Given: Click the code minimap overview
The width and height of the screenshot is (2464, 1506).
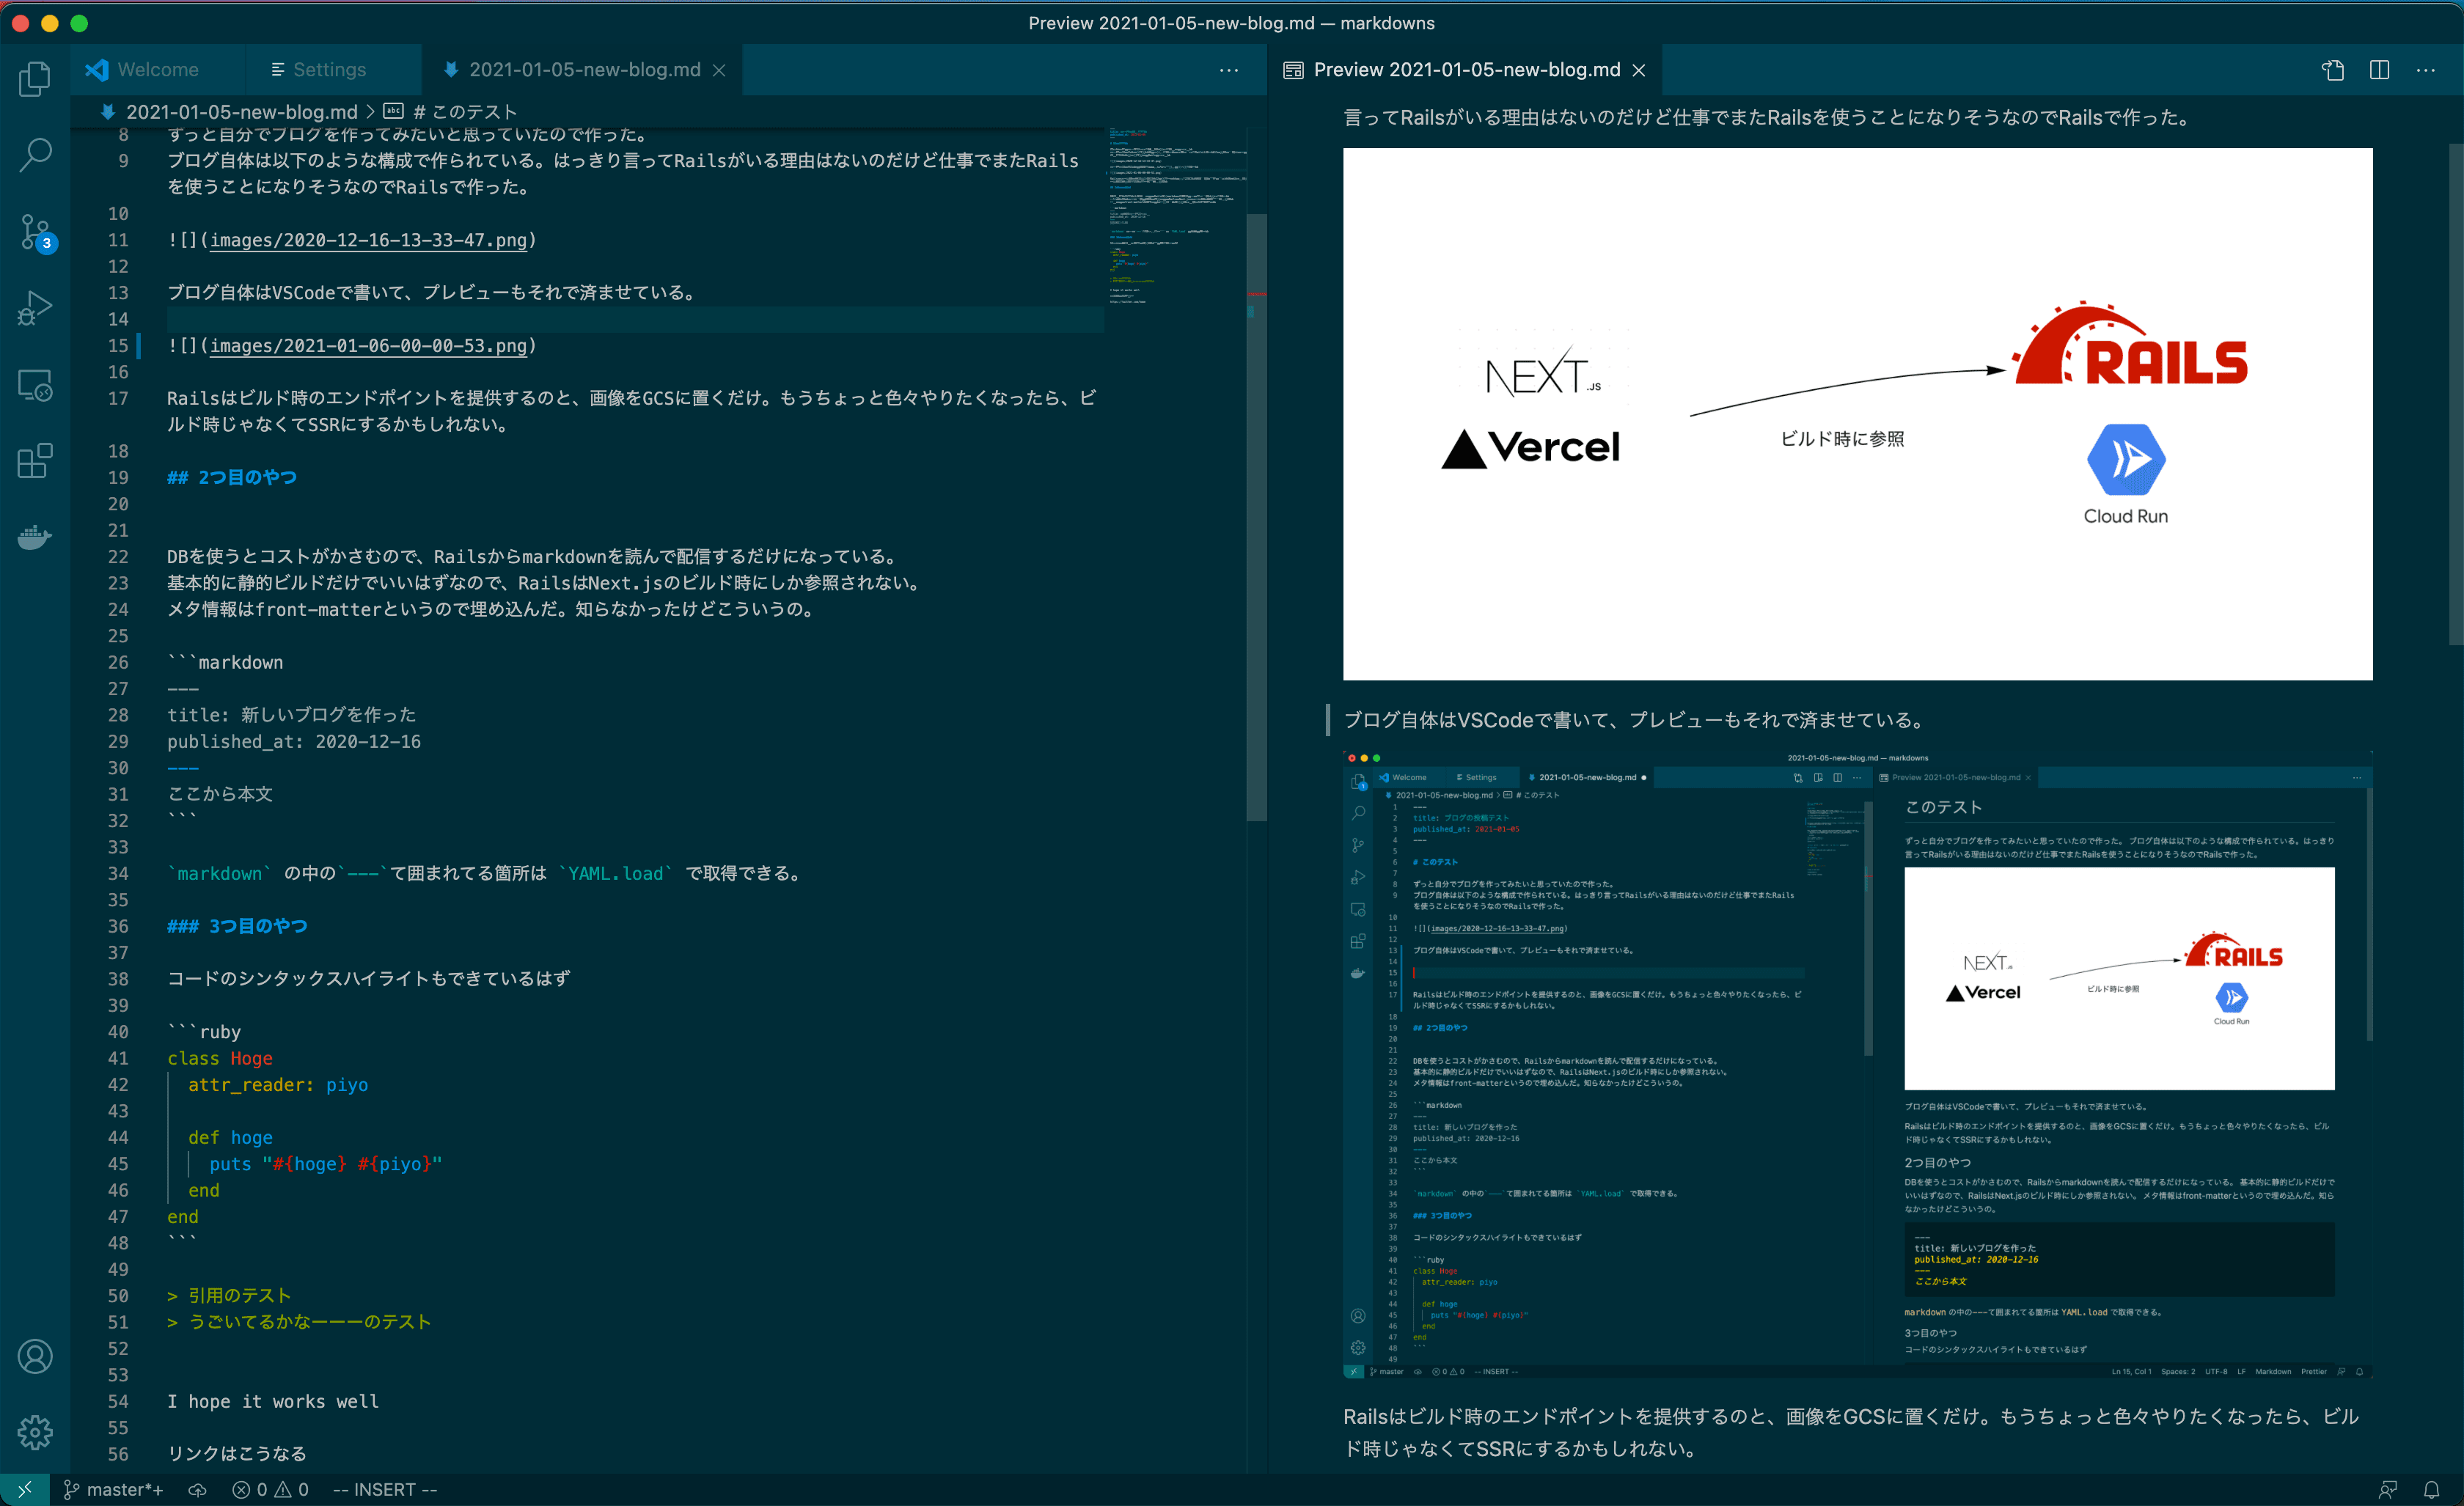Looking at the screenshot, I should click(1175, 215).
